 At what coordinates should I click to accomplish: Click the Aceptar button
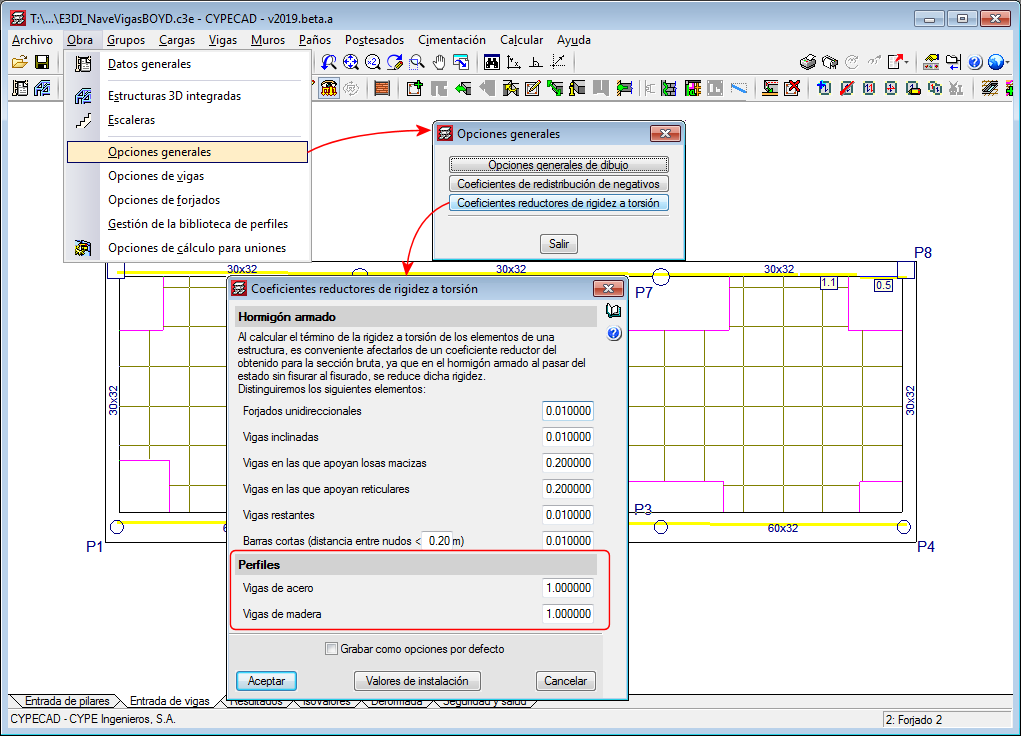click(266, 681)
